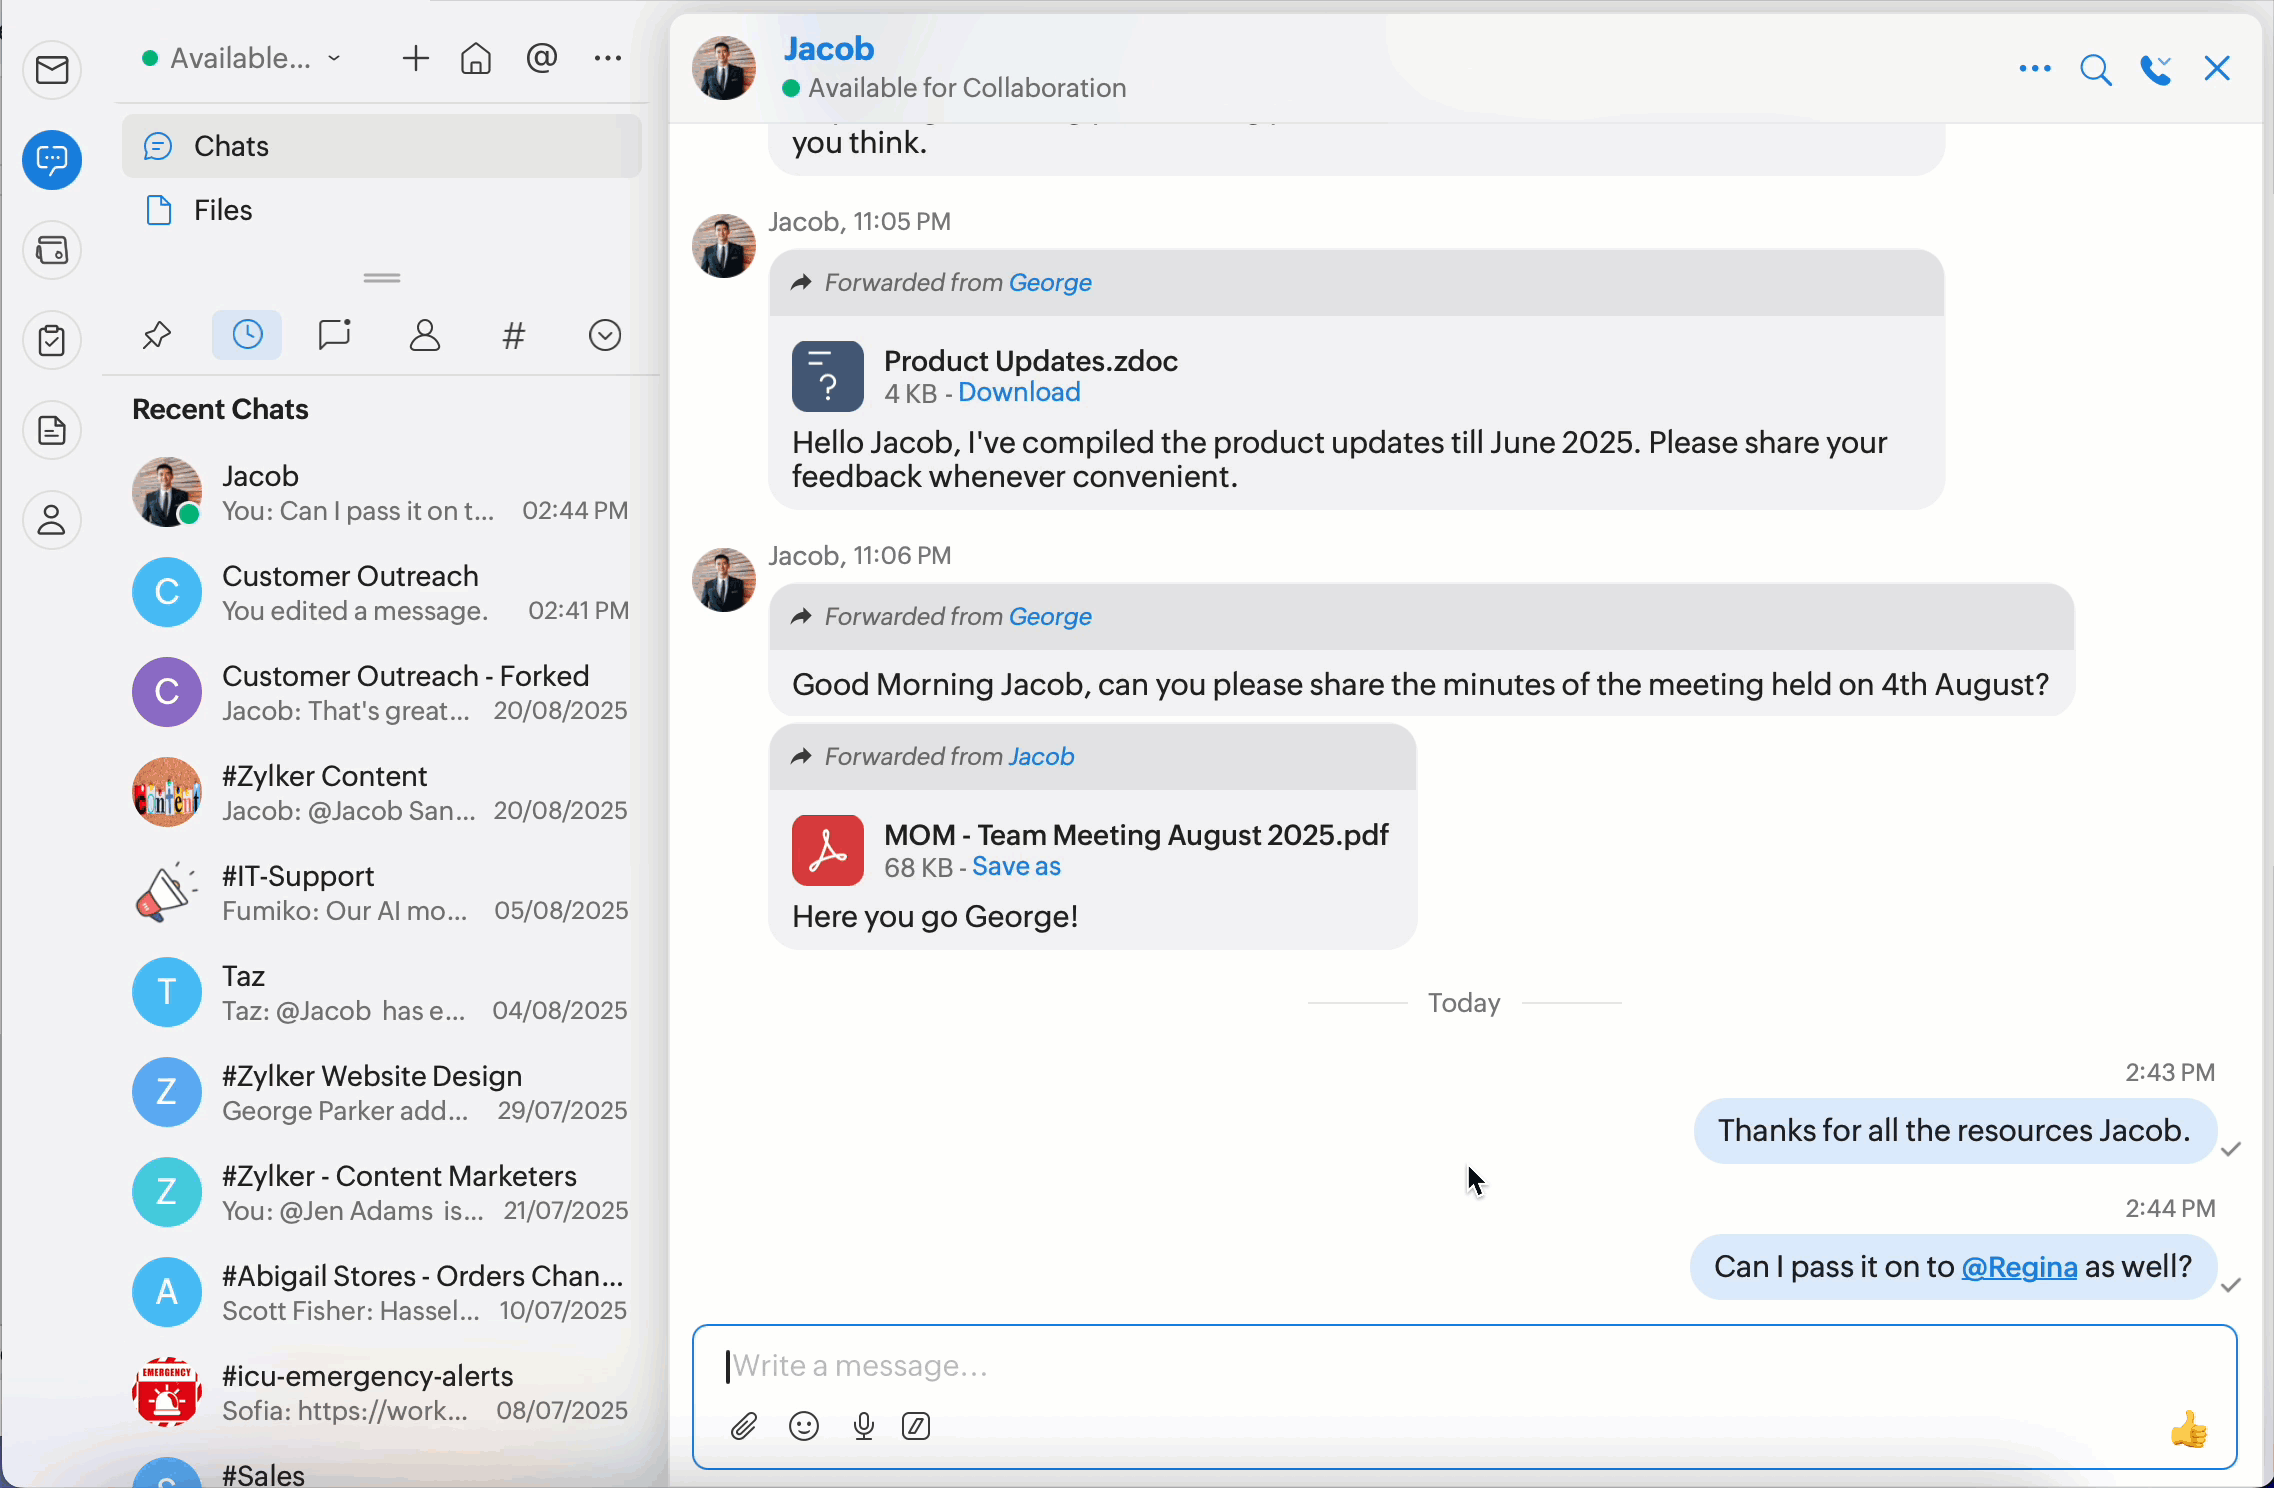
Task: Open the chat header more options menu
Action: pos(2034,69)
